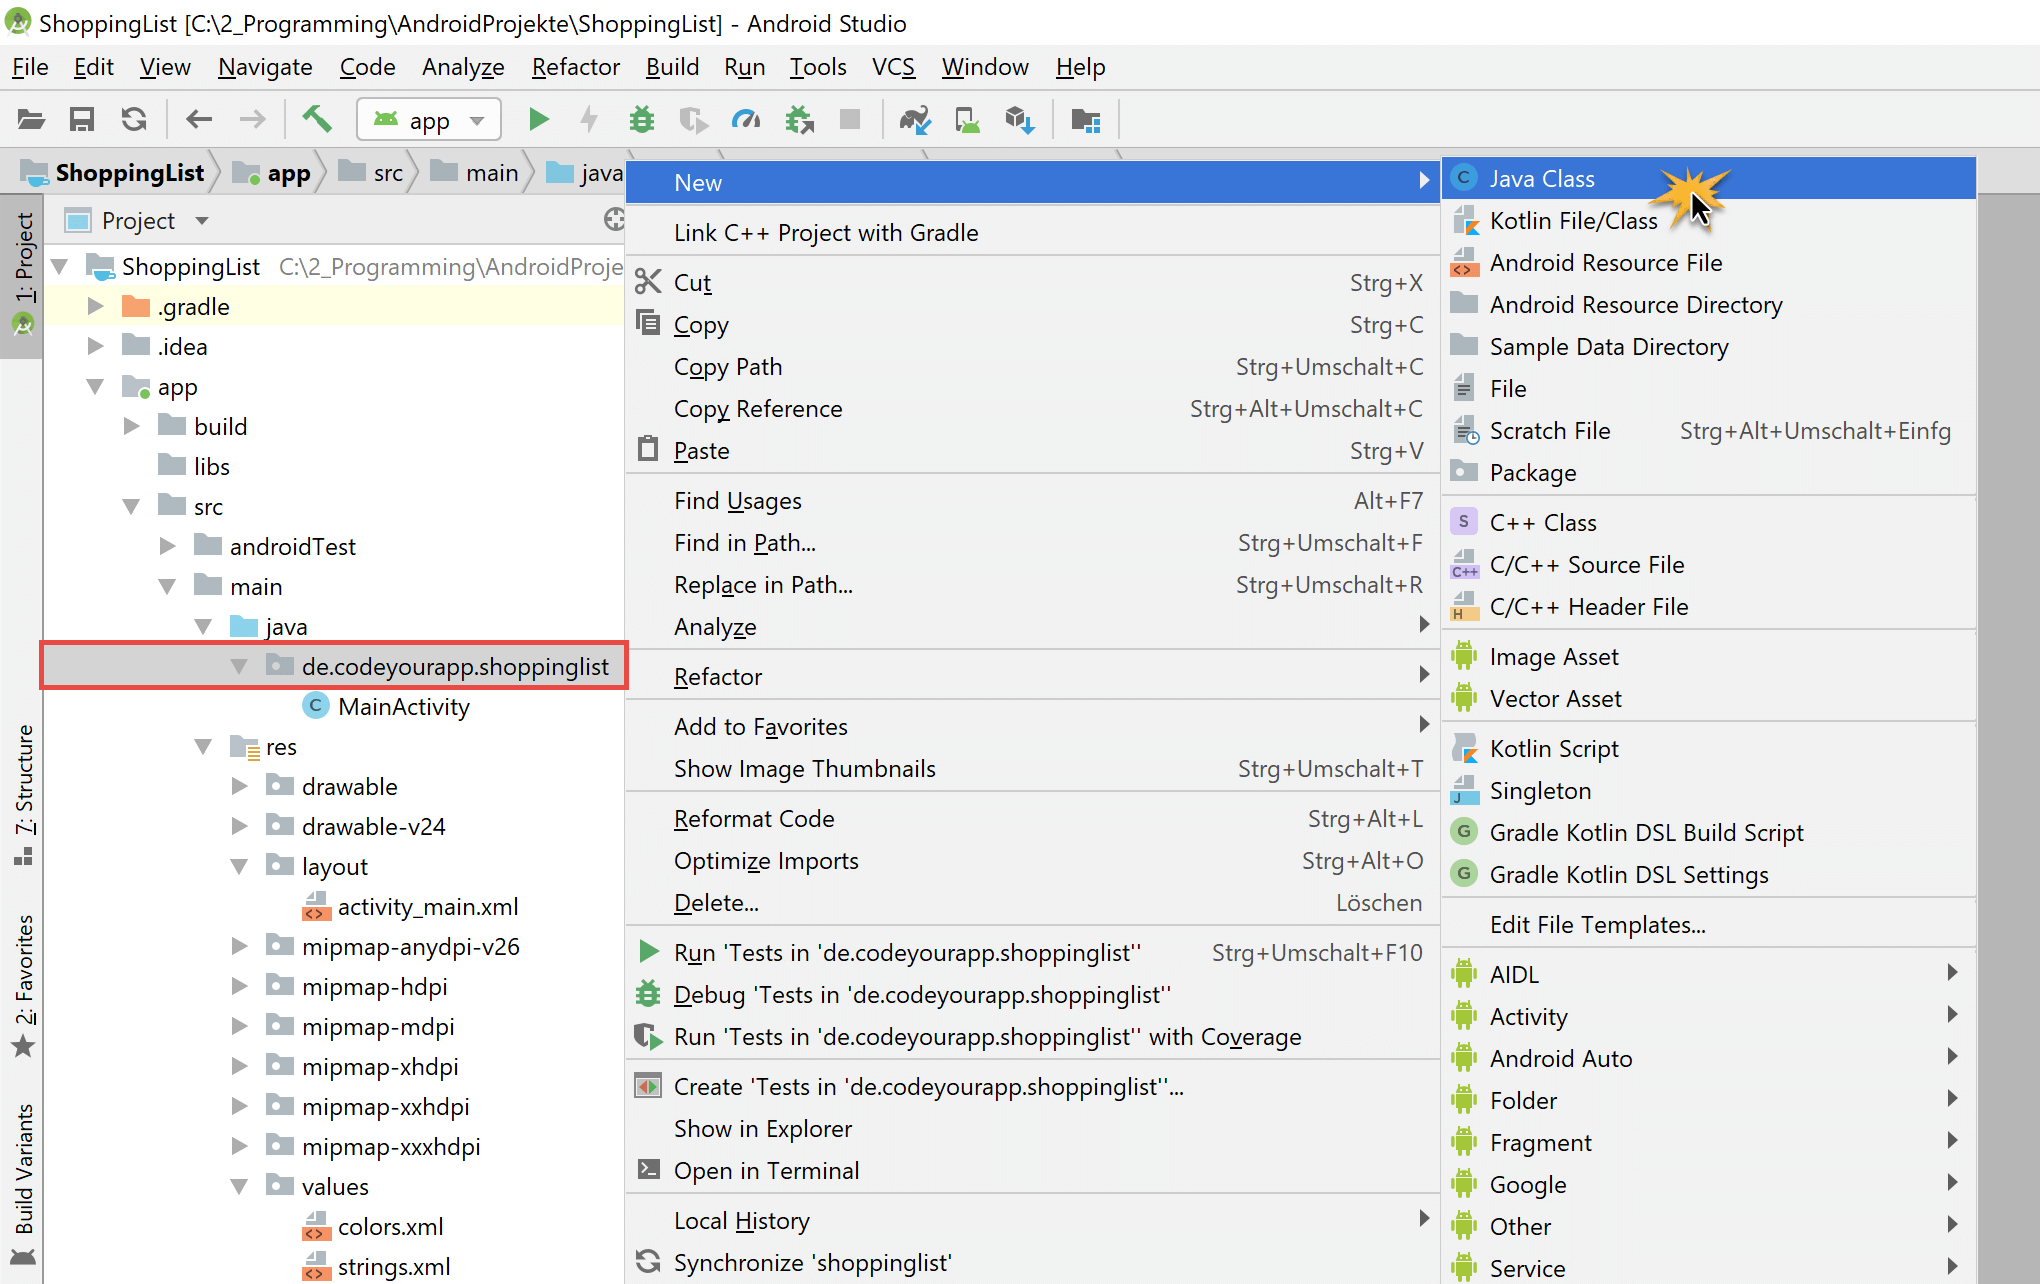Click the AVD Manager toolbar icon

(x=967, y=120)
